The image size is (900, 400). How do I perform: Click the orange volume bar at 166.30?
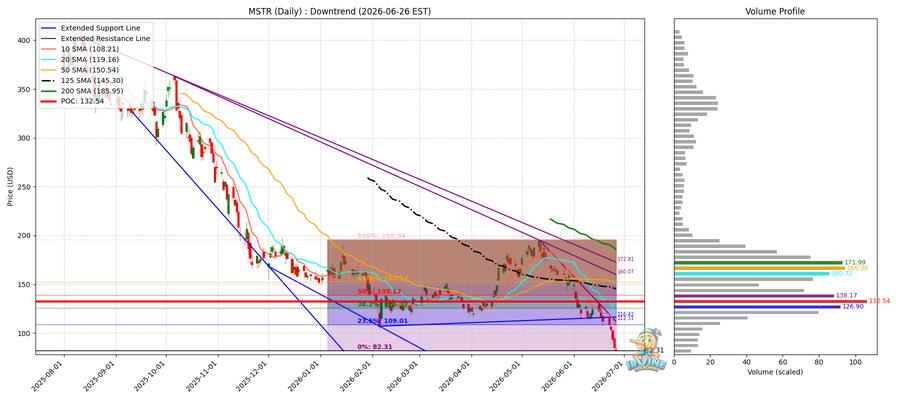(759, 268)
